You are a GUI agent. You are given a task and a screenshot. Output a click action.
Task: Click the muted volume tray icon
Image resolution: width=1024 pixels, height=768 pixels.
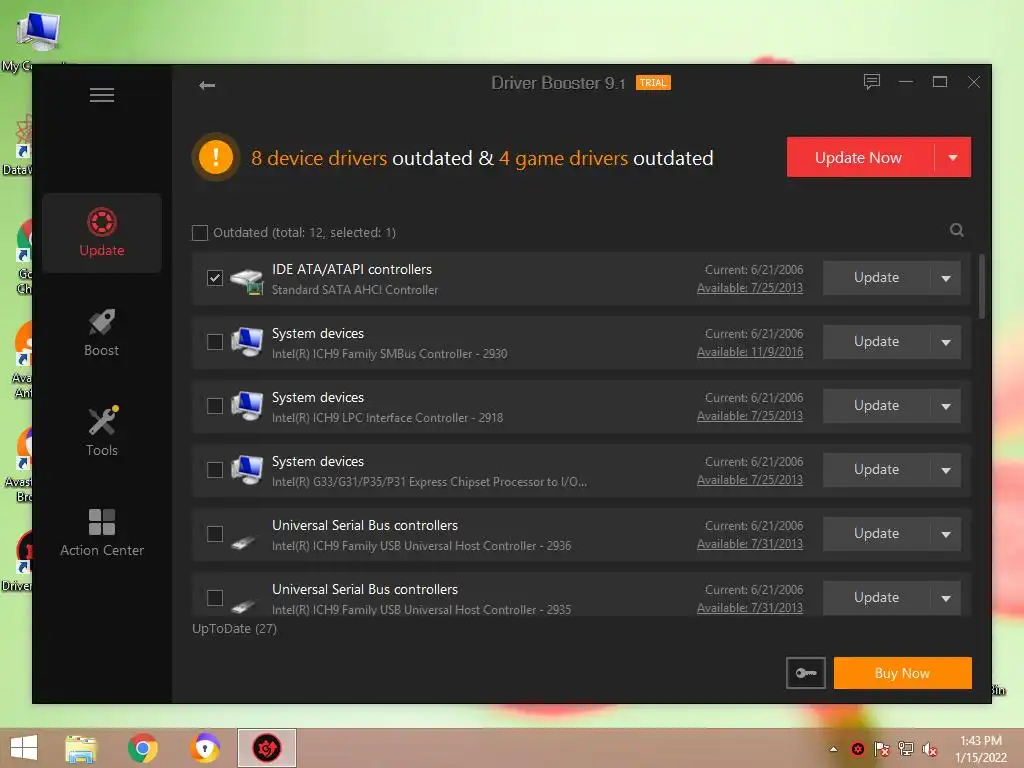tap(929, 749)
